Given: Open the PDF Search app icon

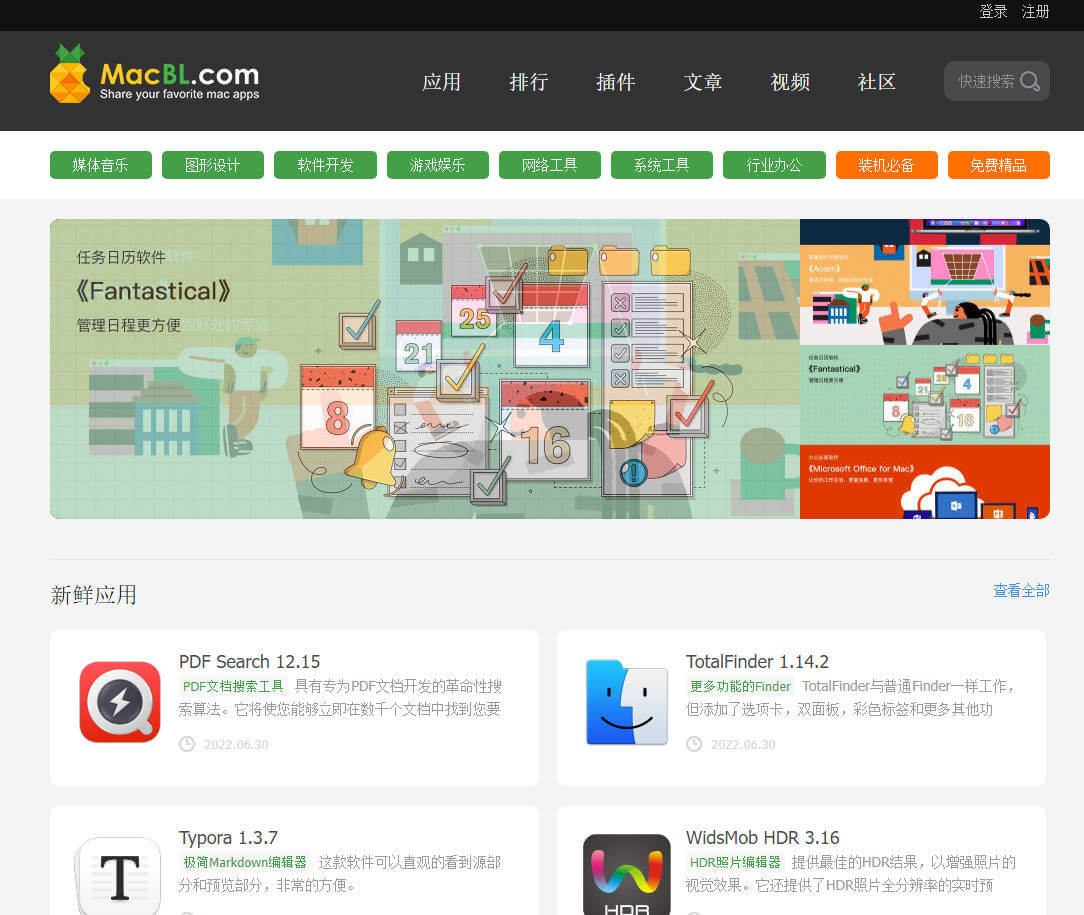Looking at the screenshot, I should (x=120, y=701).
